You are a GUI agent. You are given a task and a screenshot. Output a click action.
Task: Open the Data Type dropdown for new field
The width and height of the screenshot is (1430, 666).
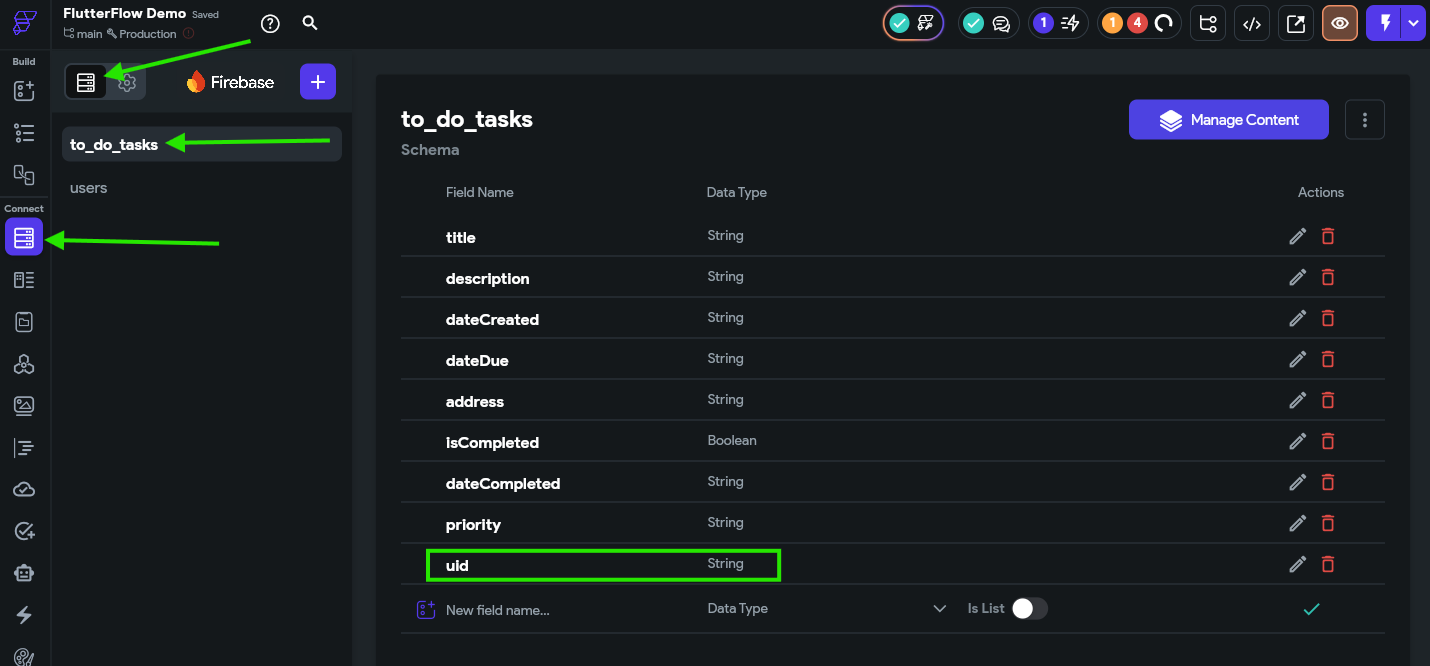827,608
